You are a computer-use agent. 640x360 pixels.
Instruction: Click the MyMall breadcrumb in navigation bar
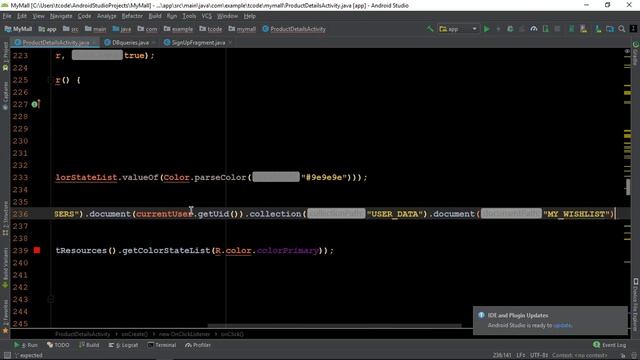18,29
